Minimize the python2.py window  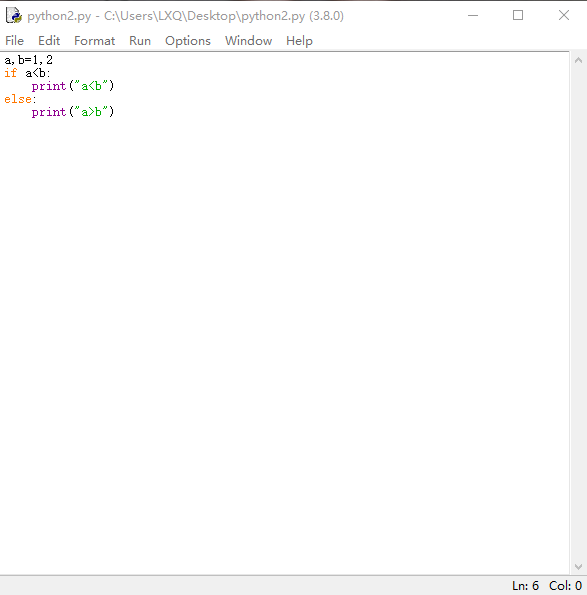[x=473, y=16]
